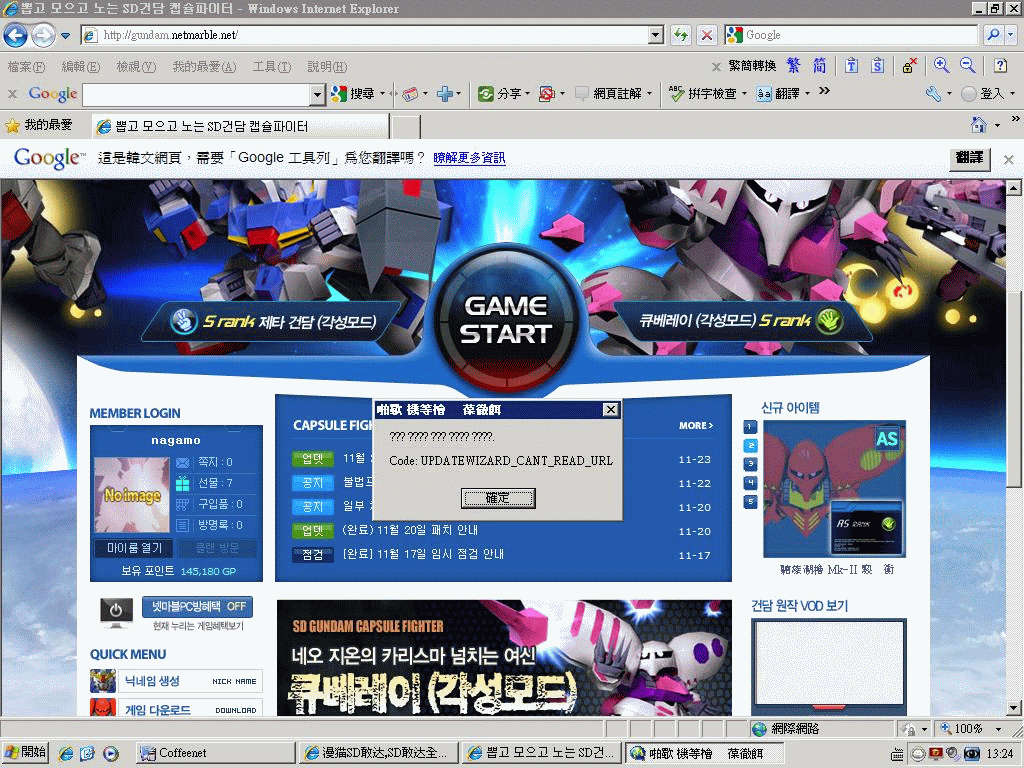Click the 確定 button in error dialog
This screenshot has width=1024, height=768.
click(x=498, y=498)
